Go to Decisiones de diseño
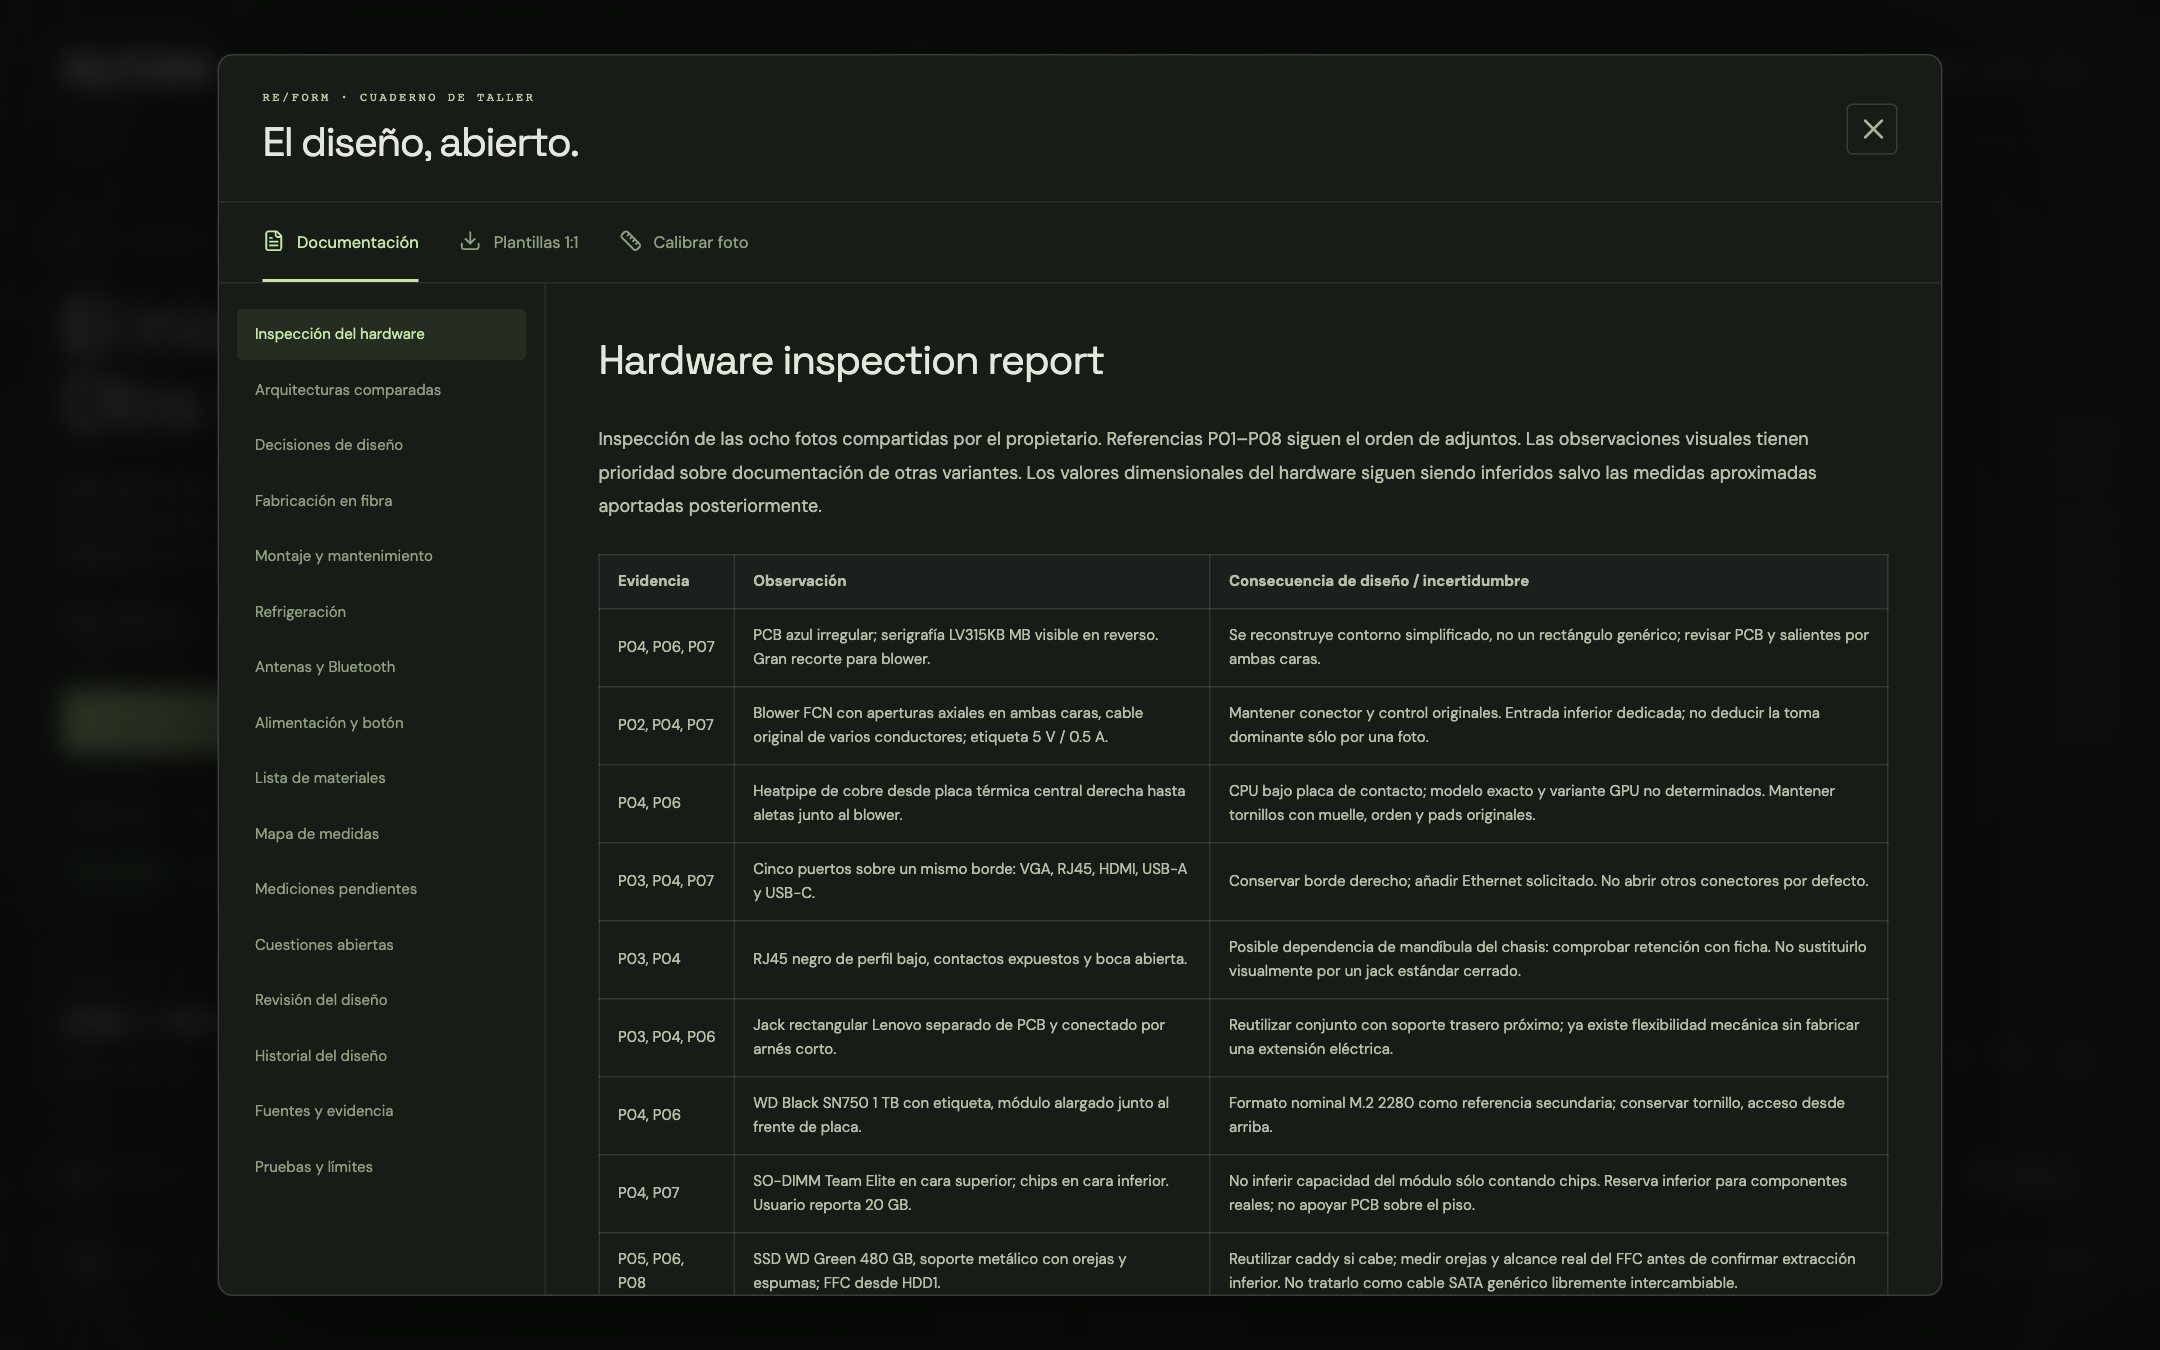This screenshot has width=2160, height=1350. (x=381, y=445)
